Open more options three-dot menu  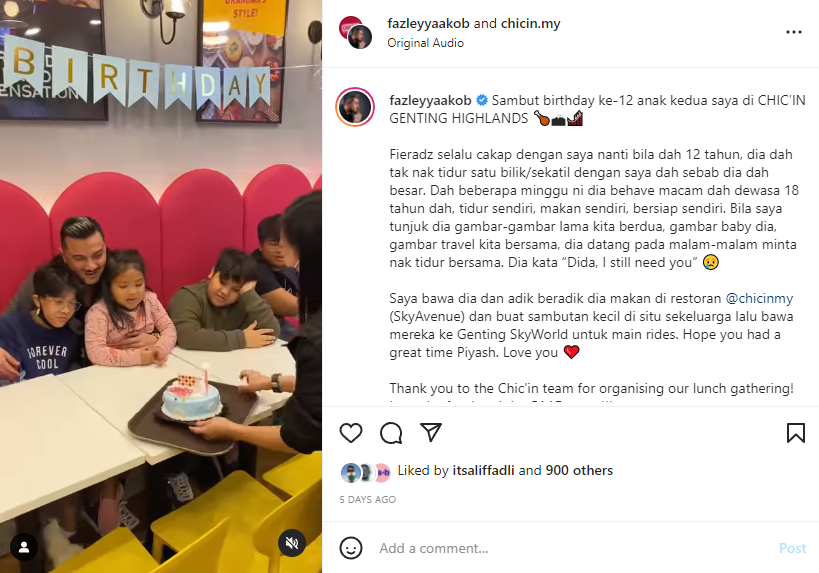793,32
